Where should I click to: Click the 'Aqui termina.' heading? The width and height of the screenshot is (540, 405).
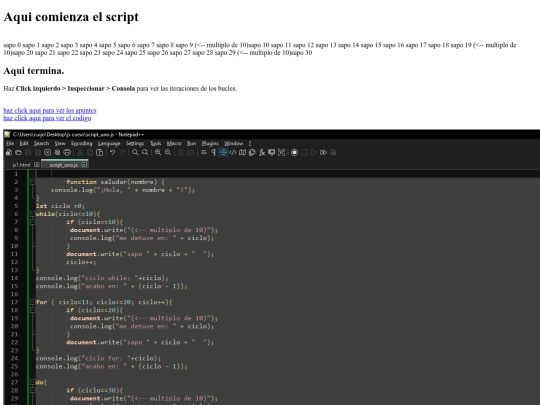coord(34,71)
